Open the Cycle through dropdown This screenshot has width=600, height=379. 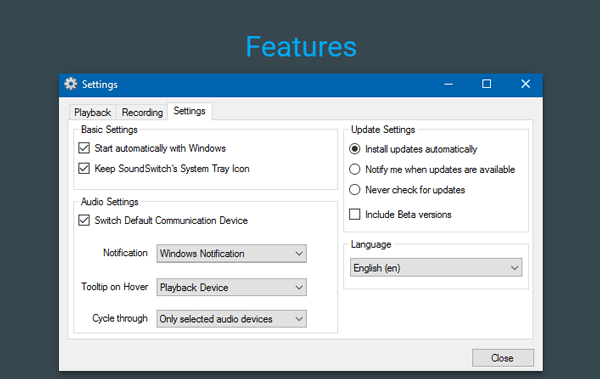pos(232,319)
